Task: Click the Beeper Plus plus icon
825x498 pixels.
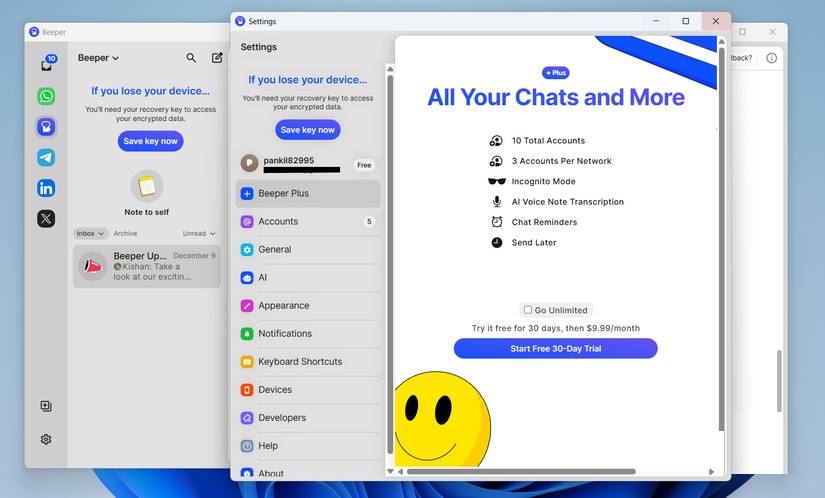Action: pos(247,194)
